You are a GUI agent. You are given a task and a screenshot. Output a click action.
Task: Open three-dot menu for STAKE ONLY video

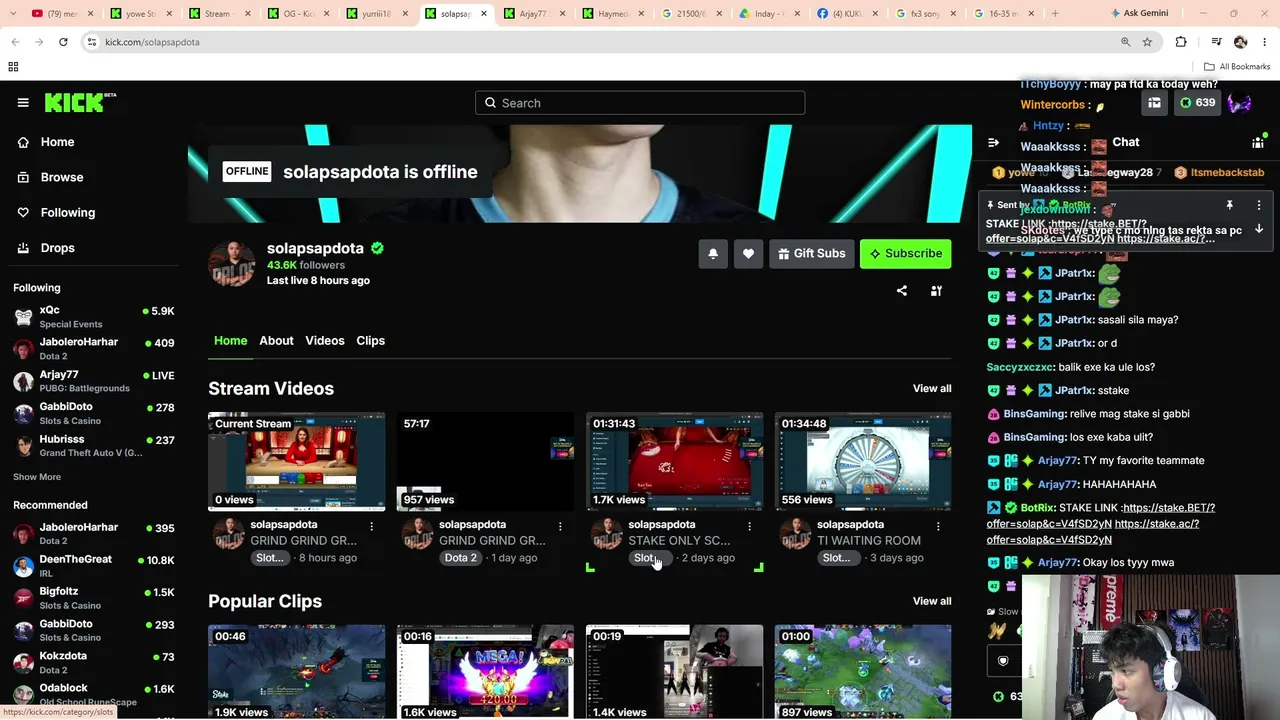749,526
